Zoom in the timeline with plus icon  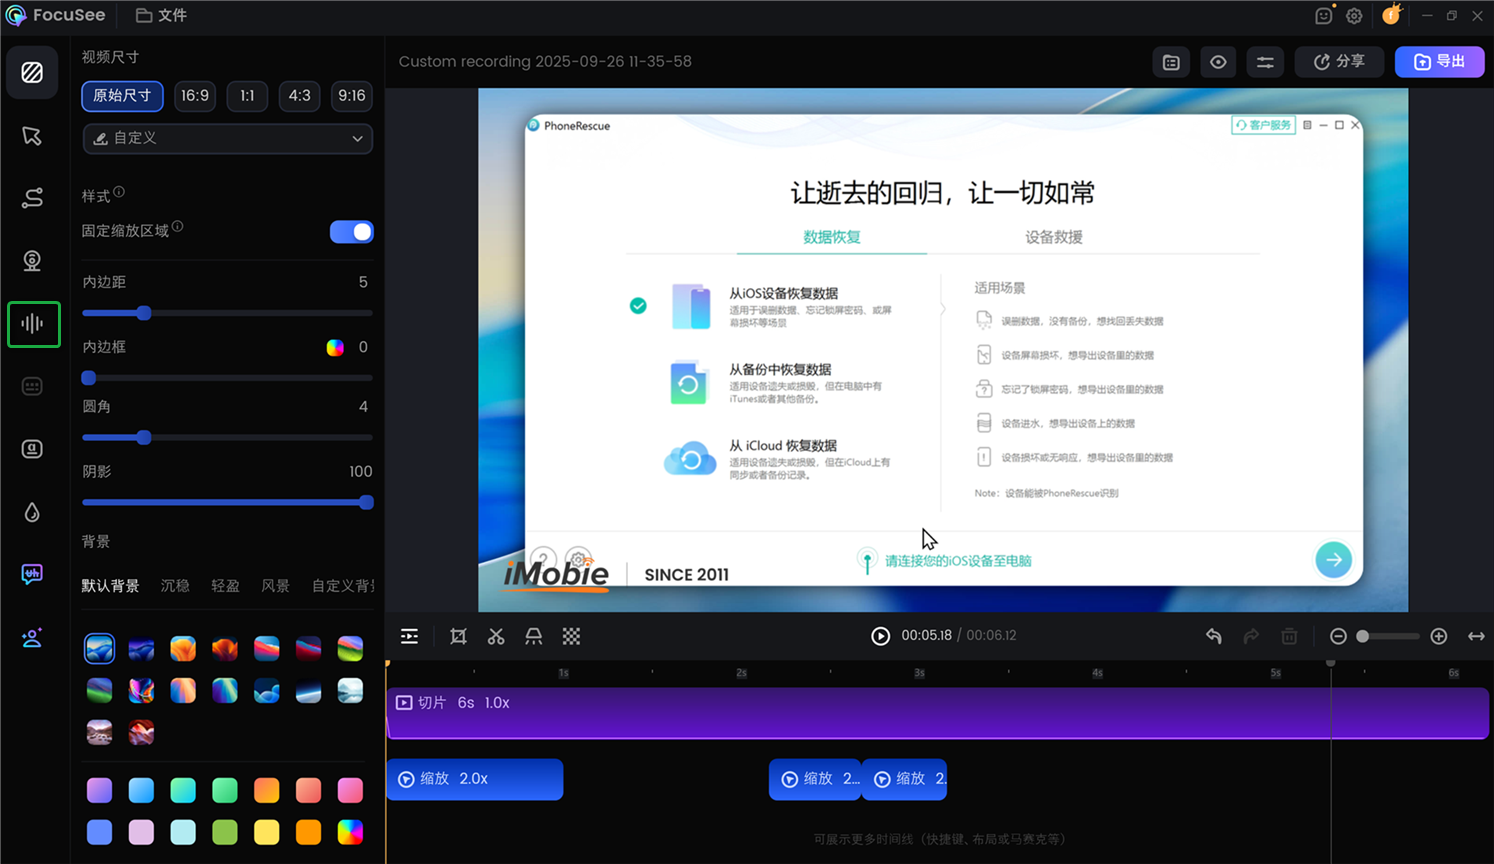[x=1439, y=636]
